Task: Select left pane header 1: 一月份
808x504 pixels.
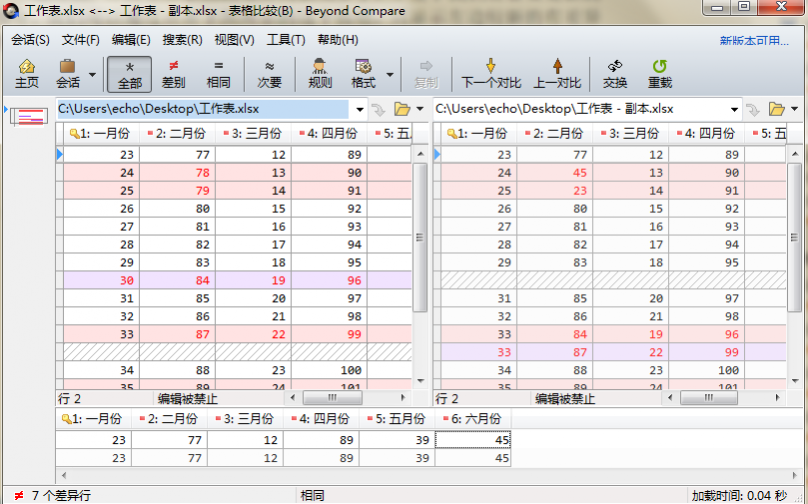Action: (x=102, y=133)
